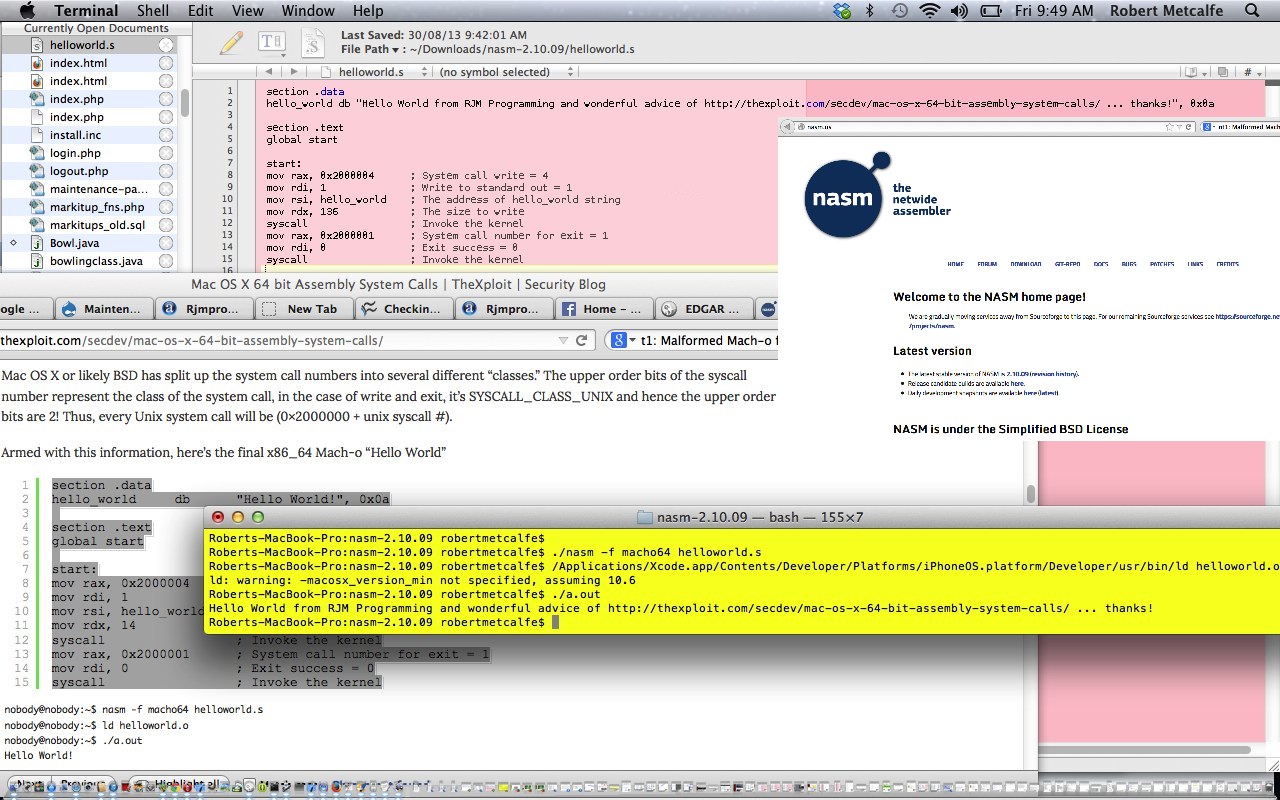Open the GIT-REPO link on the NASM page

point(1067,264)
